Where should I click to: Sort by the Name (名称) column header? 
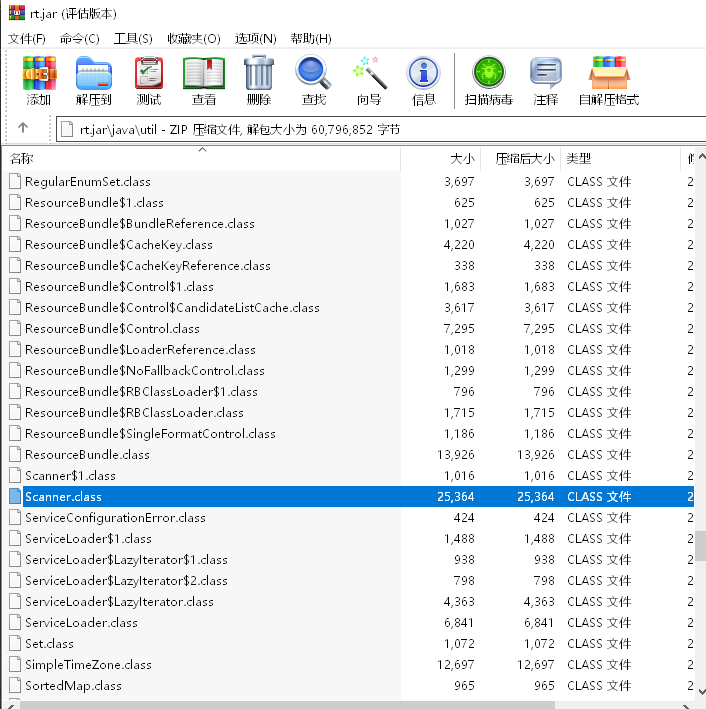point(204,159)
